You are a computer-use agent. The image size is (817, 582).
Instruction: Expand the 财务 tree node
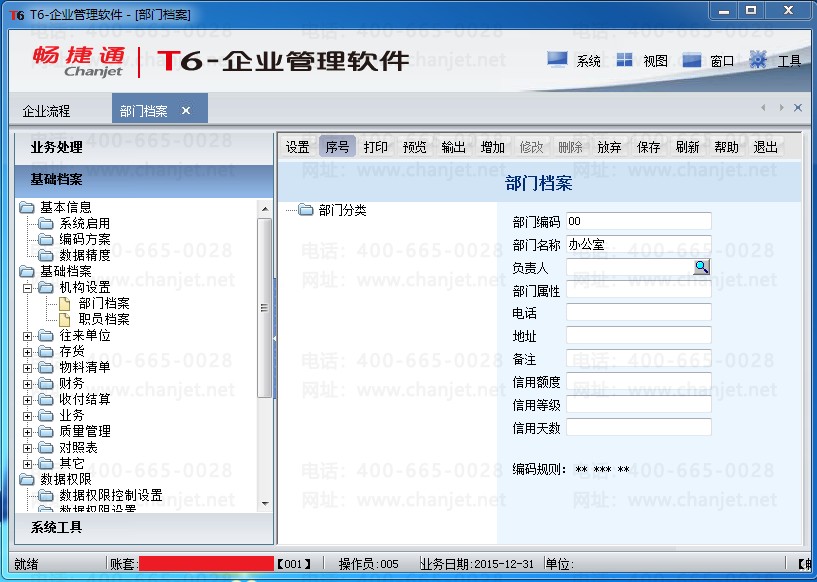28,385
